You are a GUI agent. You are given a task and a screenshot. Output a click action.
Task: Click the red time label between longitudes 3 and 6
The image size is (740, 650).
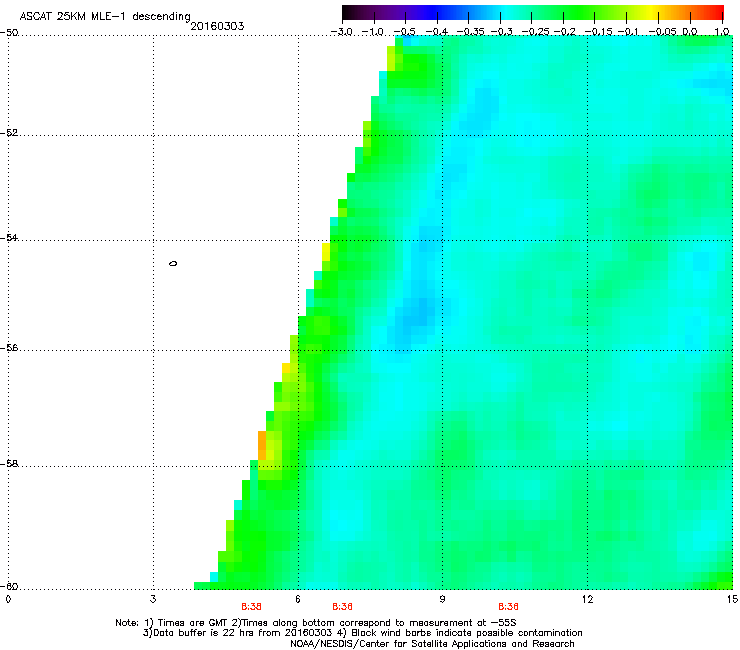click(x=251, y=607)
